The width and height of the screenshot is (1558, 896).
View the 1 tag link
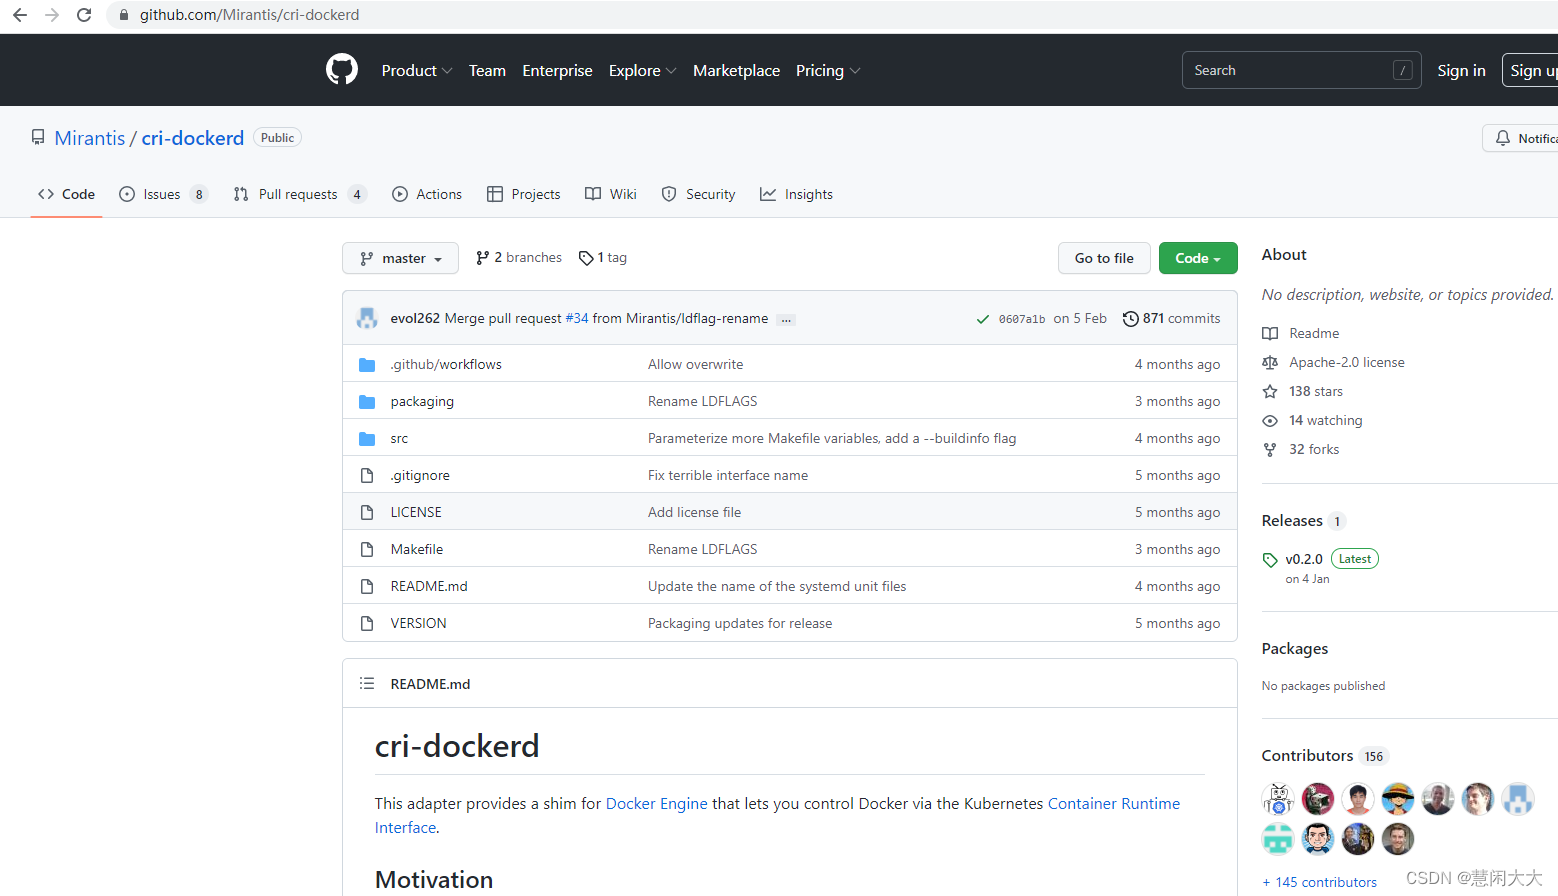click(x=603, y=257)
